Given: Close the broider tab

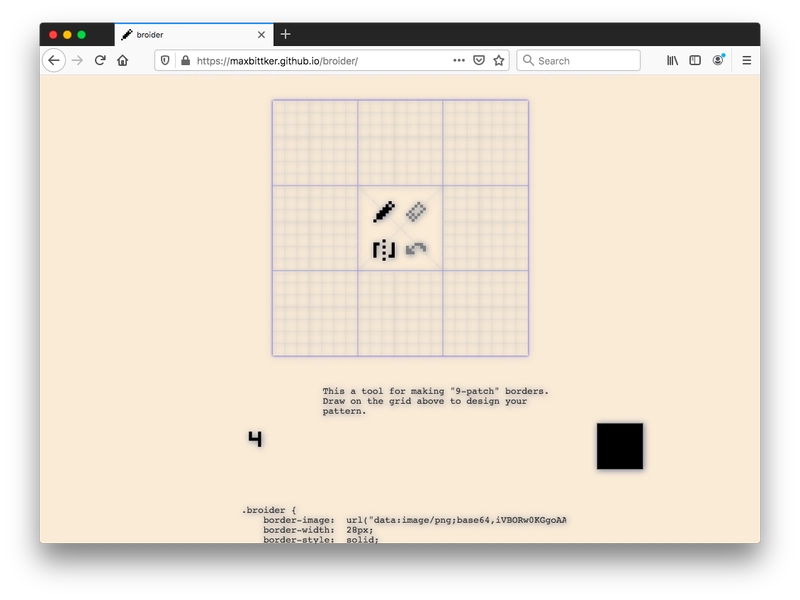Looking at the screenshot, I should coord(261,35).
